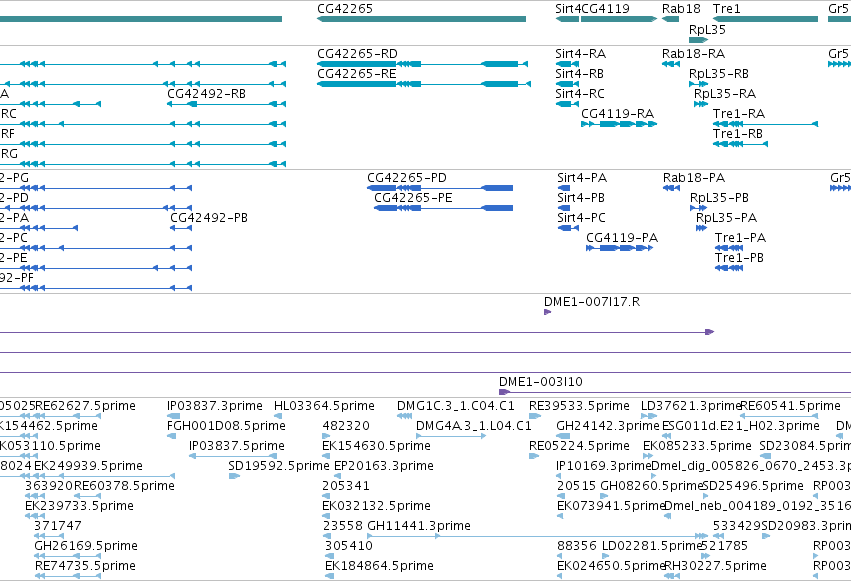Click EST SD19592.5prime

[279, 467]
